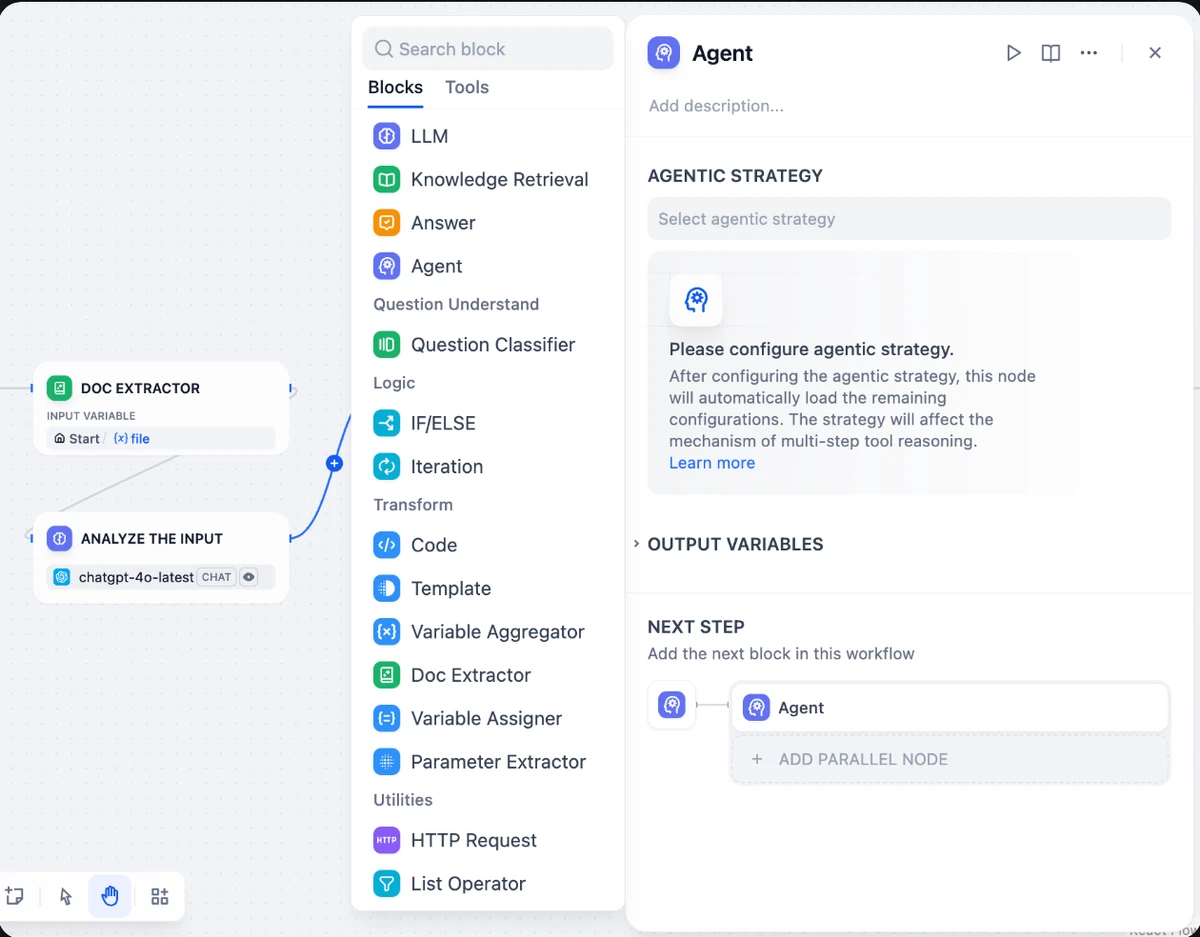Click the Variable Assigner block label
1200x937 pixels.
tap(487, 718)
